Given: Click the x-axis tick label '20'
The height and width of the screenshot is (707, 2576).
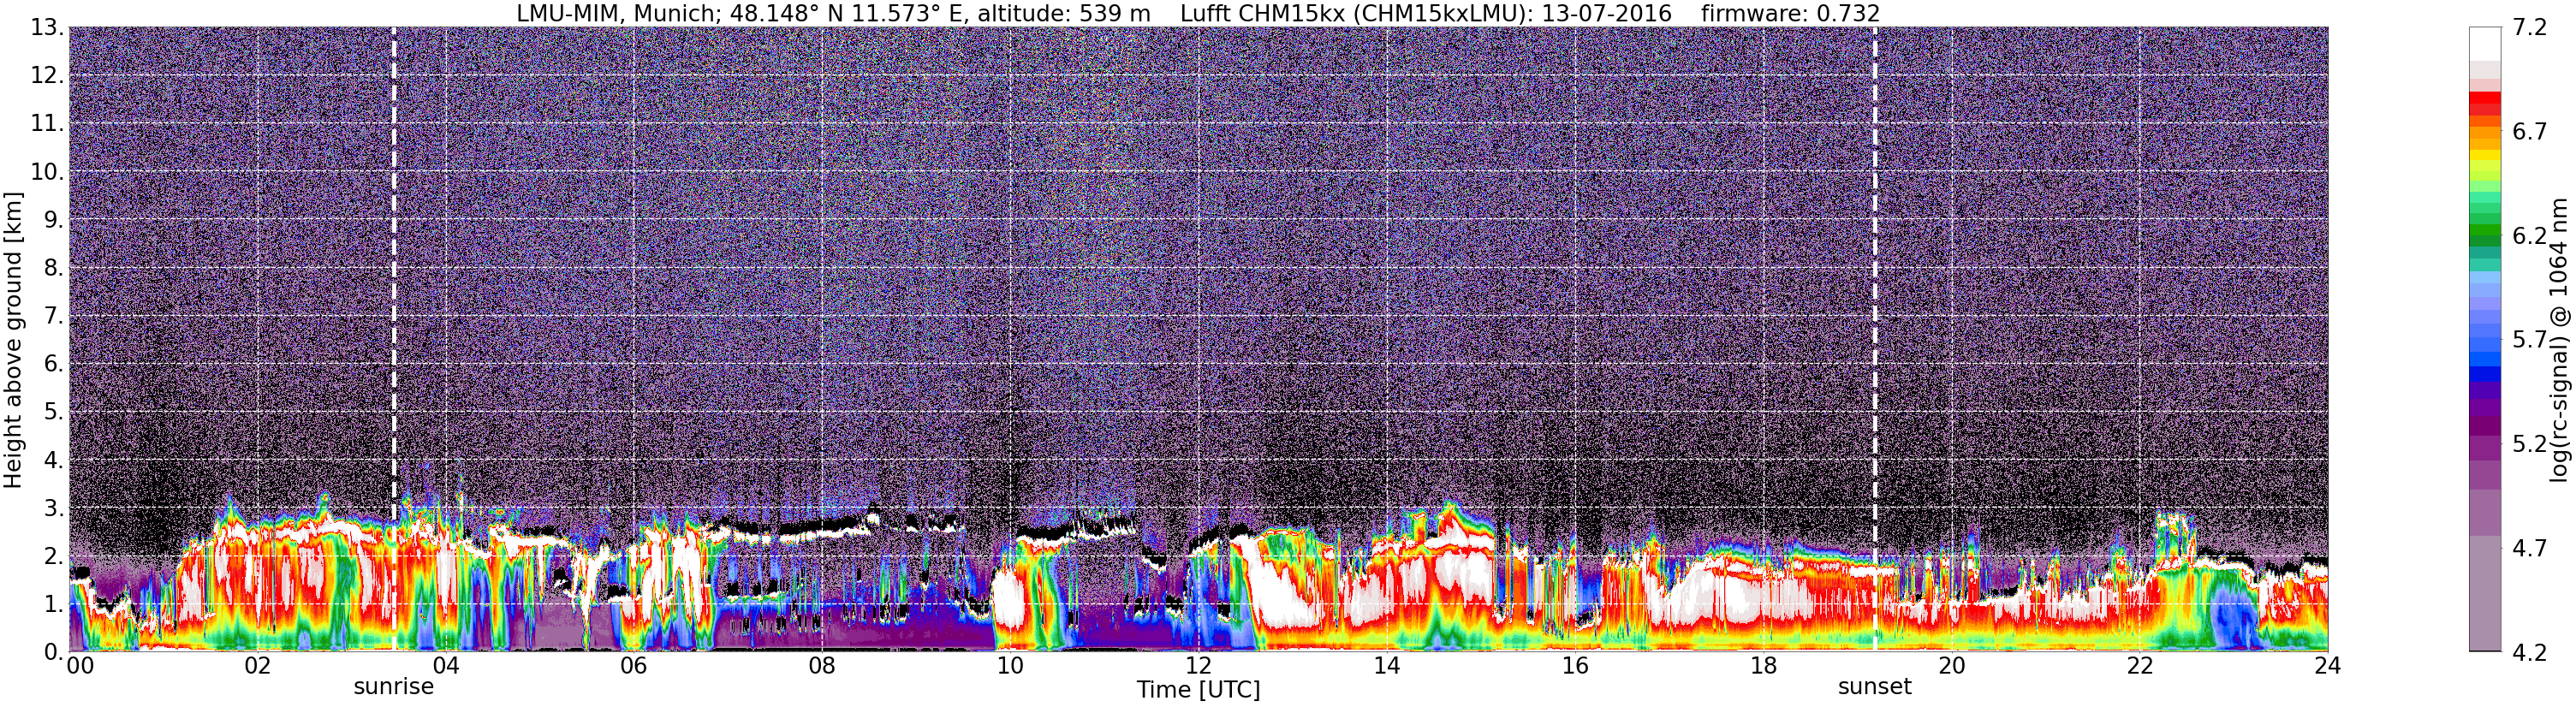Looking at the screenshot, I should click(1951, 666).
